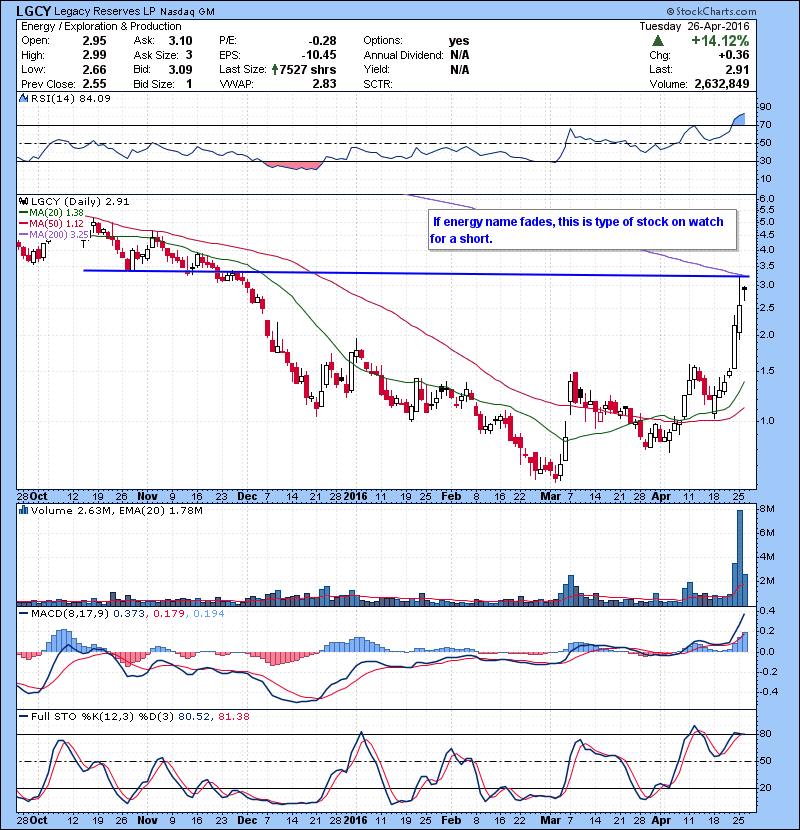
Task: Click the Open value 2.95
Action: click(94, 41)
